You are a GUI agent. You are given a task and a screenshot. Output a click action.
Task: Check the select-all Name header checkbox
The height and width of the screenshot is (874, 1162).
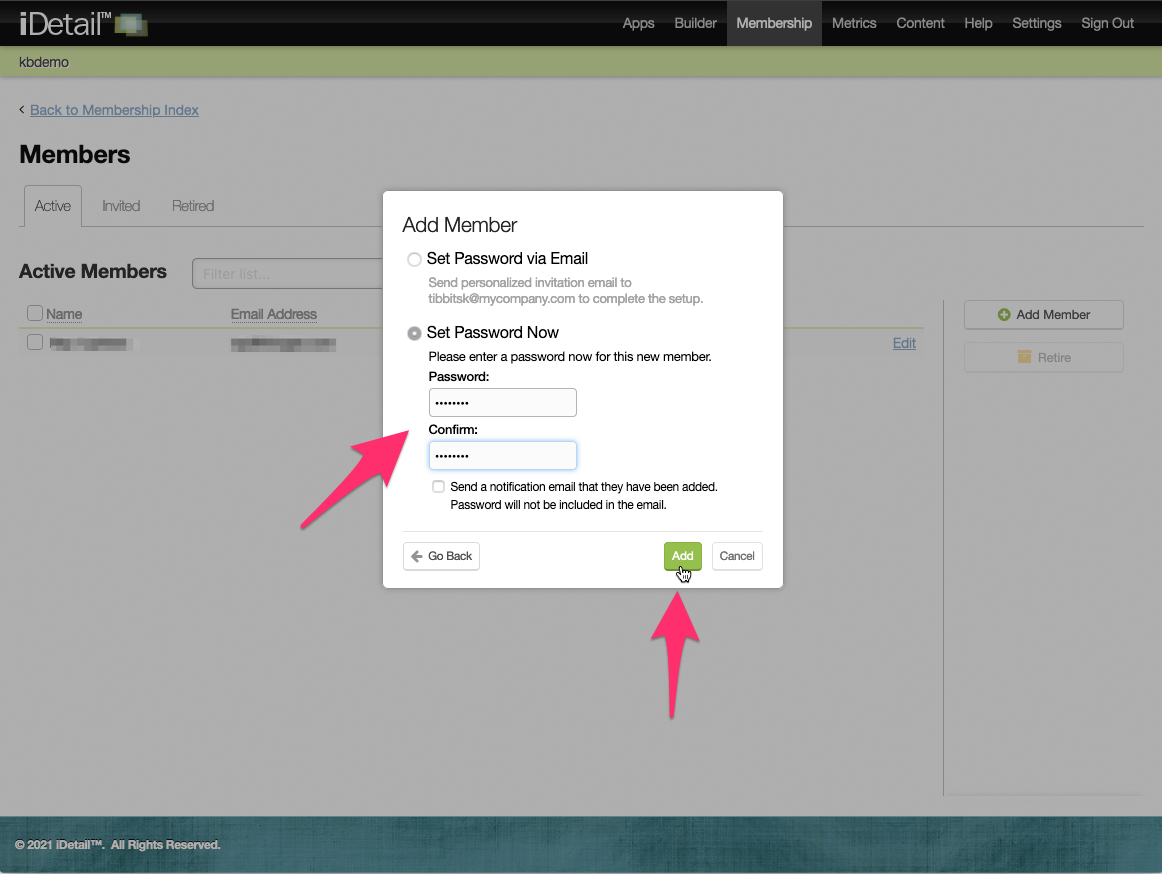coord(35,313)
